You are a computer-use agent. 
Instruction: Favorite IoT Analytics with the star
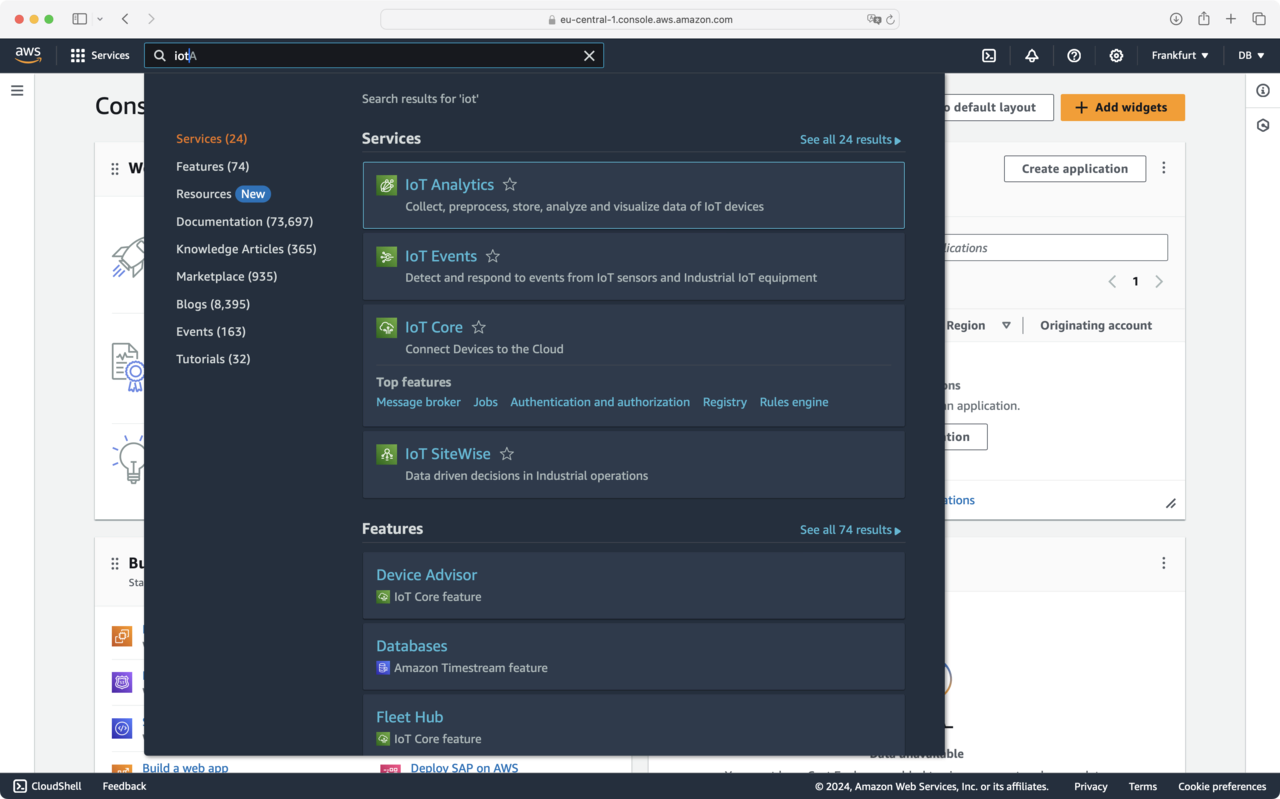510,185
